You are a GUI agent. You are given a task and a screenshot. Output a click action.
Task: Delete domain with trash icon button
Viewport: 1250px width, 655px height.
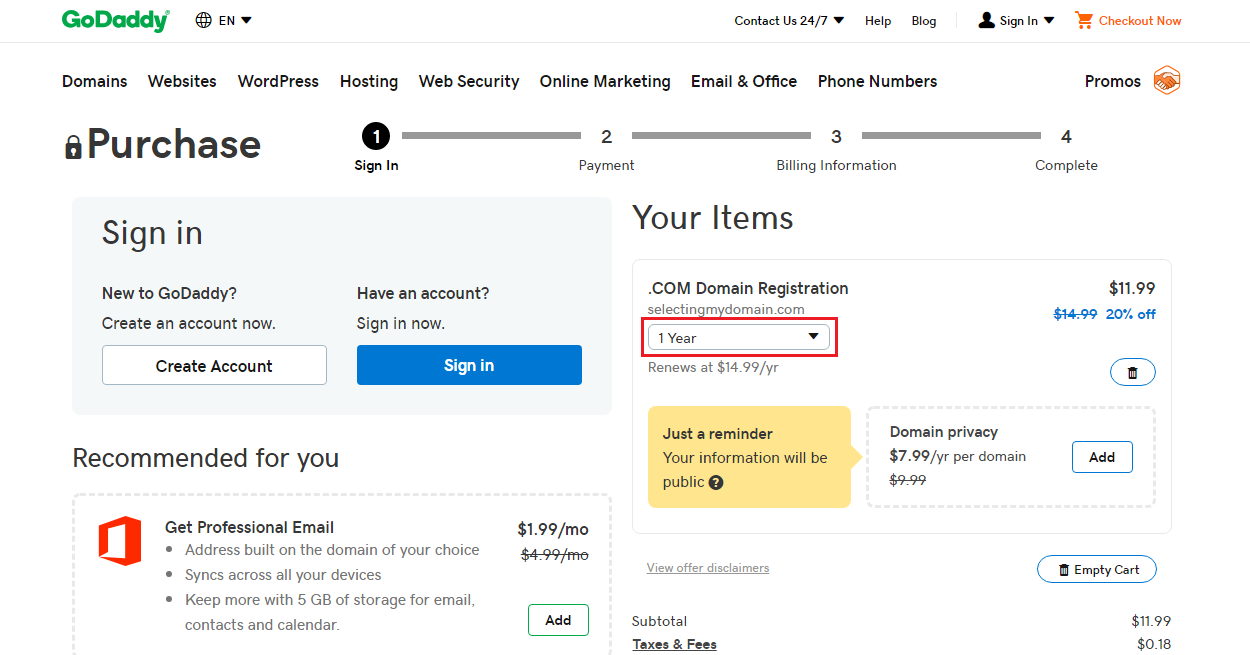[x=1133, y=372]
